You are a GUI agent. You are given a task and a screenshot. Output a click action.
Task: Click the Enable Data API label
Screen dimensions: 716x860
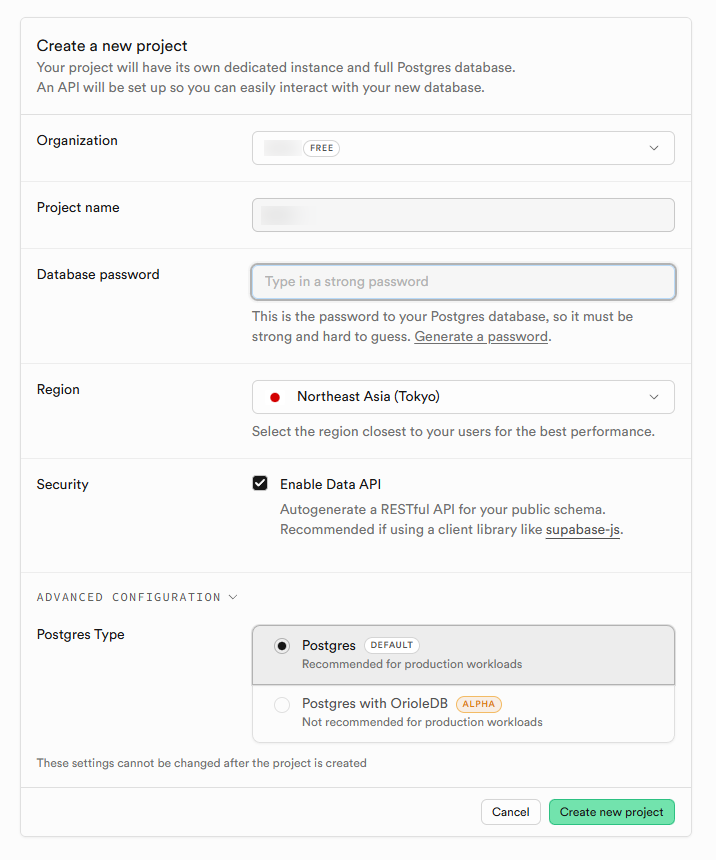tap(330, 484)
